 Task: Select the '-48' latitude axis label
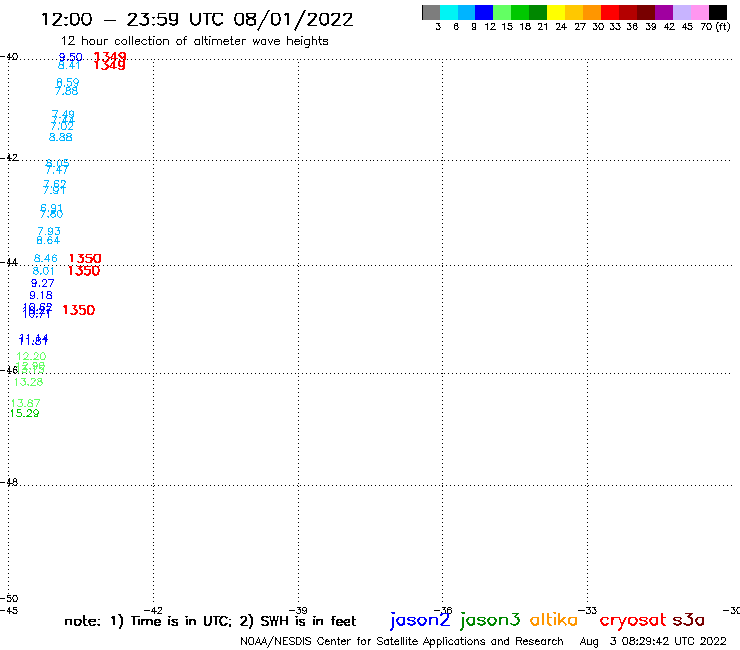coord(9,482)
